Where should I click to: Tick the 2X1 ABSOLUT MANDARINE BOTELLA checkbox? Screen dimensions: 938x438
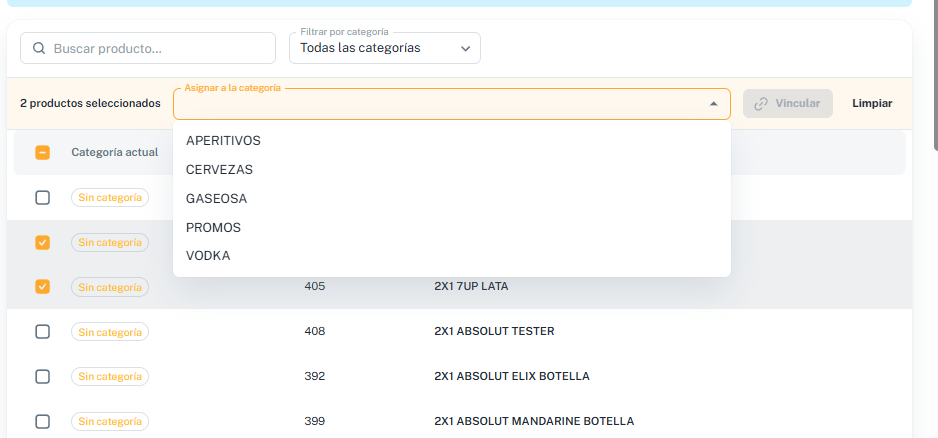[x=42, y=421]
